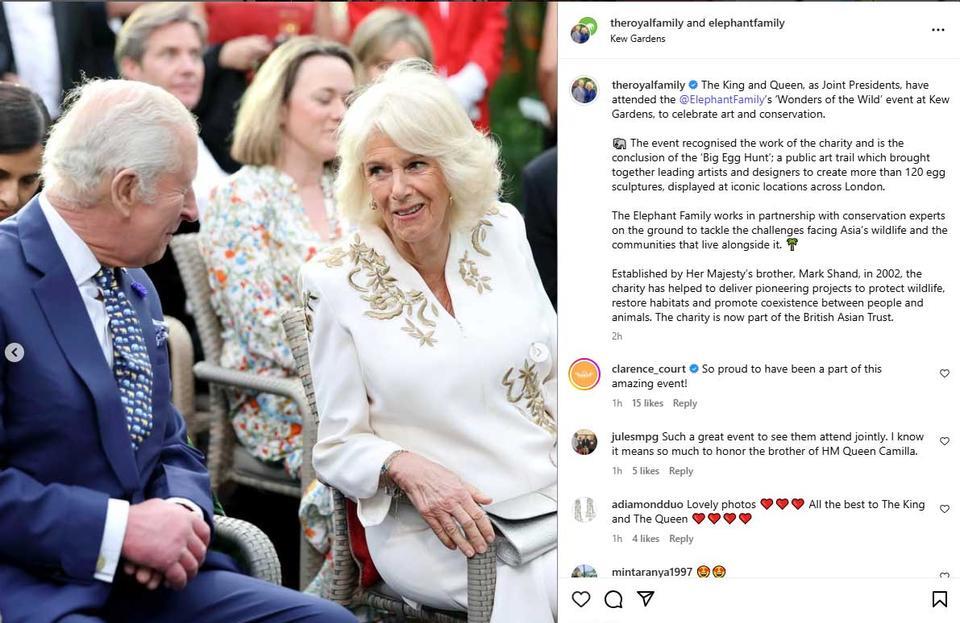Like the post with the heart icon
The width and height of the screenshot is (960, 623).
point(580,599)
